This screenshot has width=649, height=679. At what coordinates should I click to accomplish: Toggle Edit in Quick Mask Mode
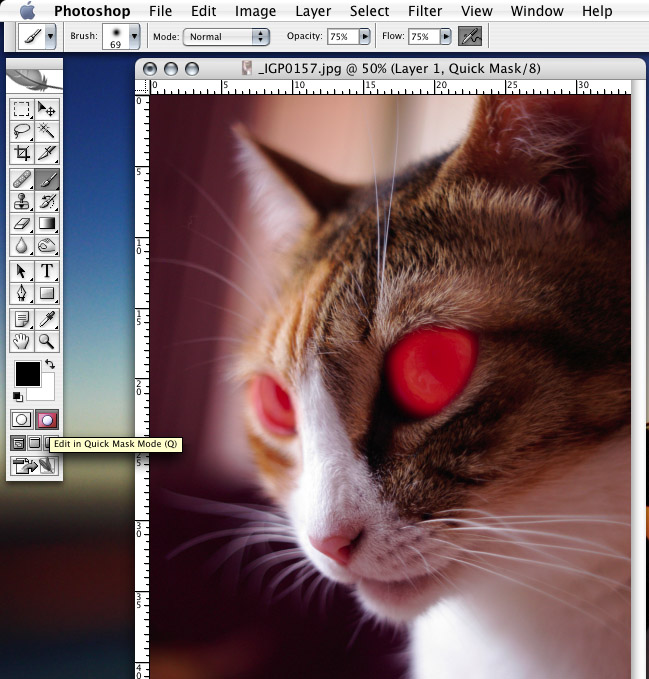click(x=47, y=420)
